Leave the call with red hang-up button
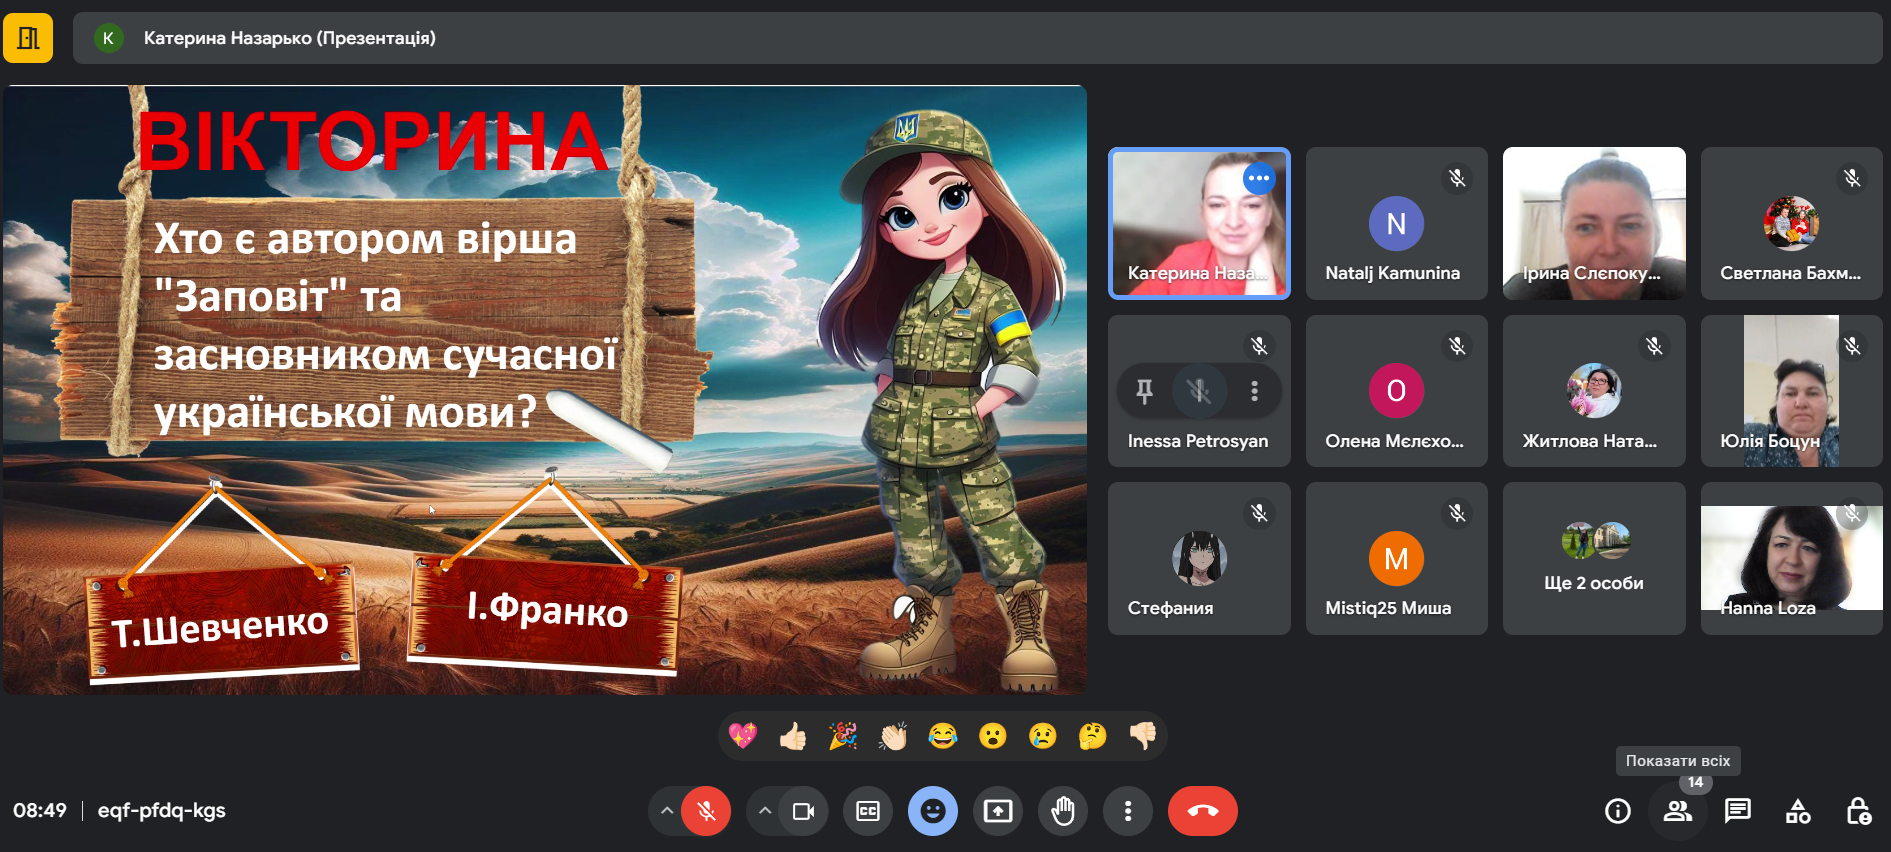 pyautogui.click(x=1202, y=811)
